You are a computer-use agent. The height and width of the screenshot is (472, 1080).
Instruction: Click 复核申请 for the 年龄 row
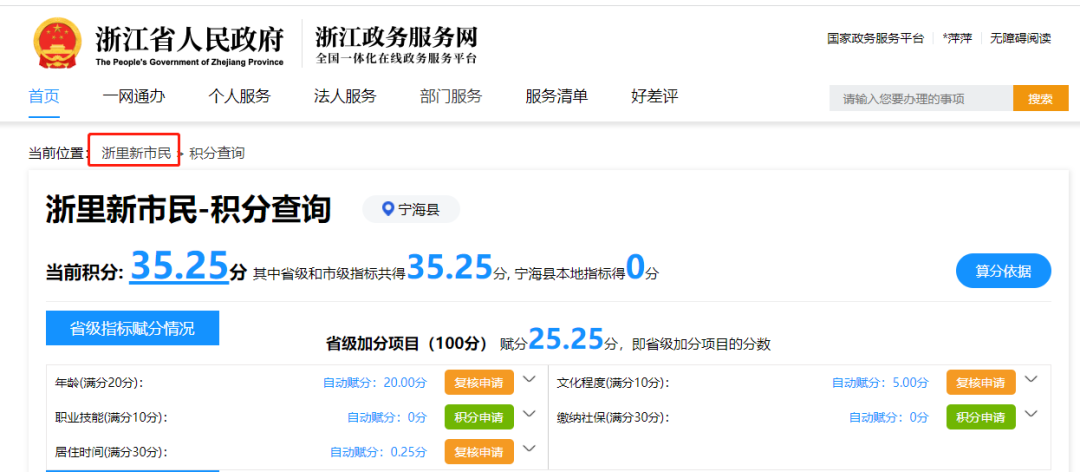pos(479,382)
